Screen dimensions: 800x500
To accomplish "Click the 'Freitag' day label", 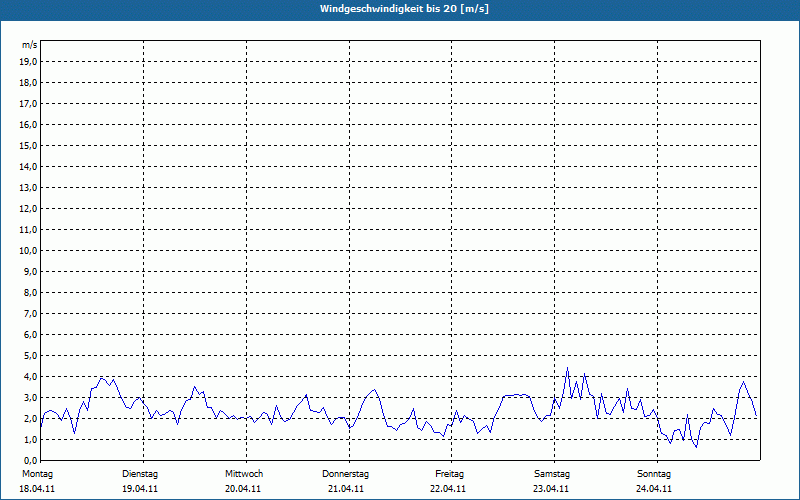I will click(x=449, y=474).
